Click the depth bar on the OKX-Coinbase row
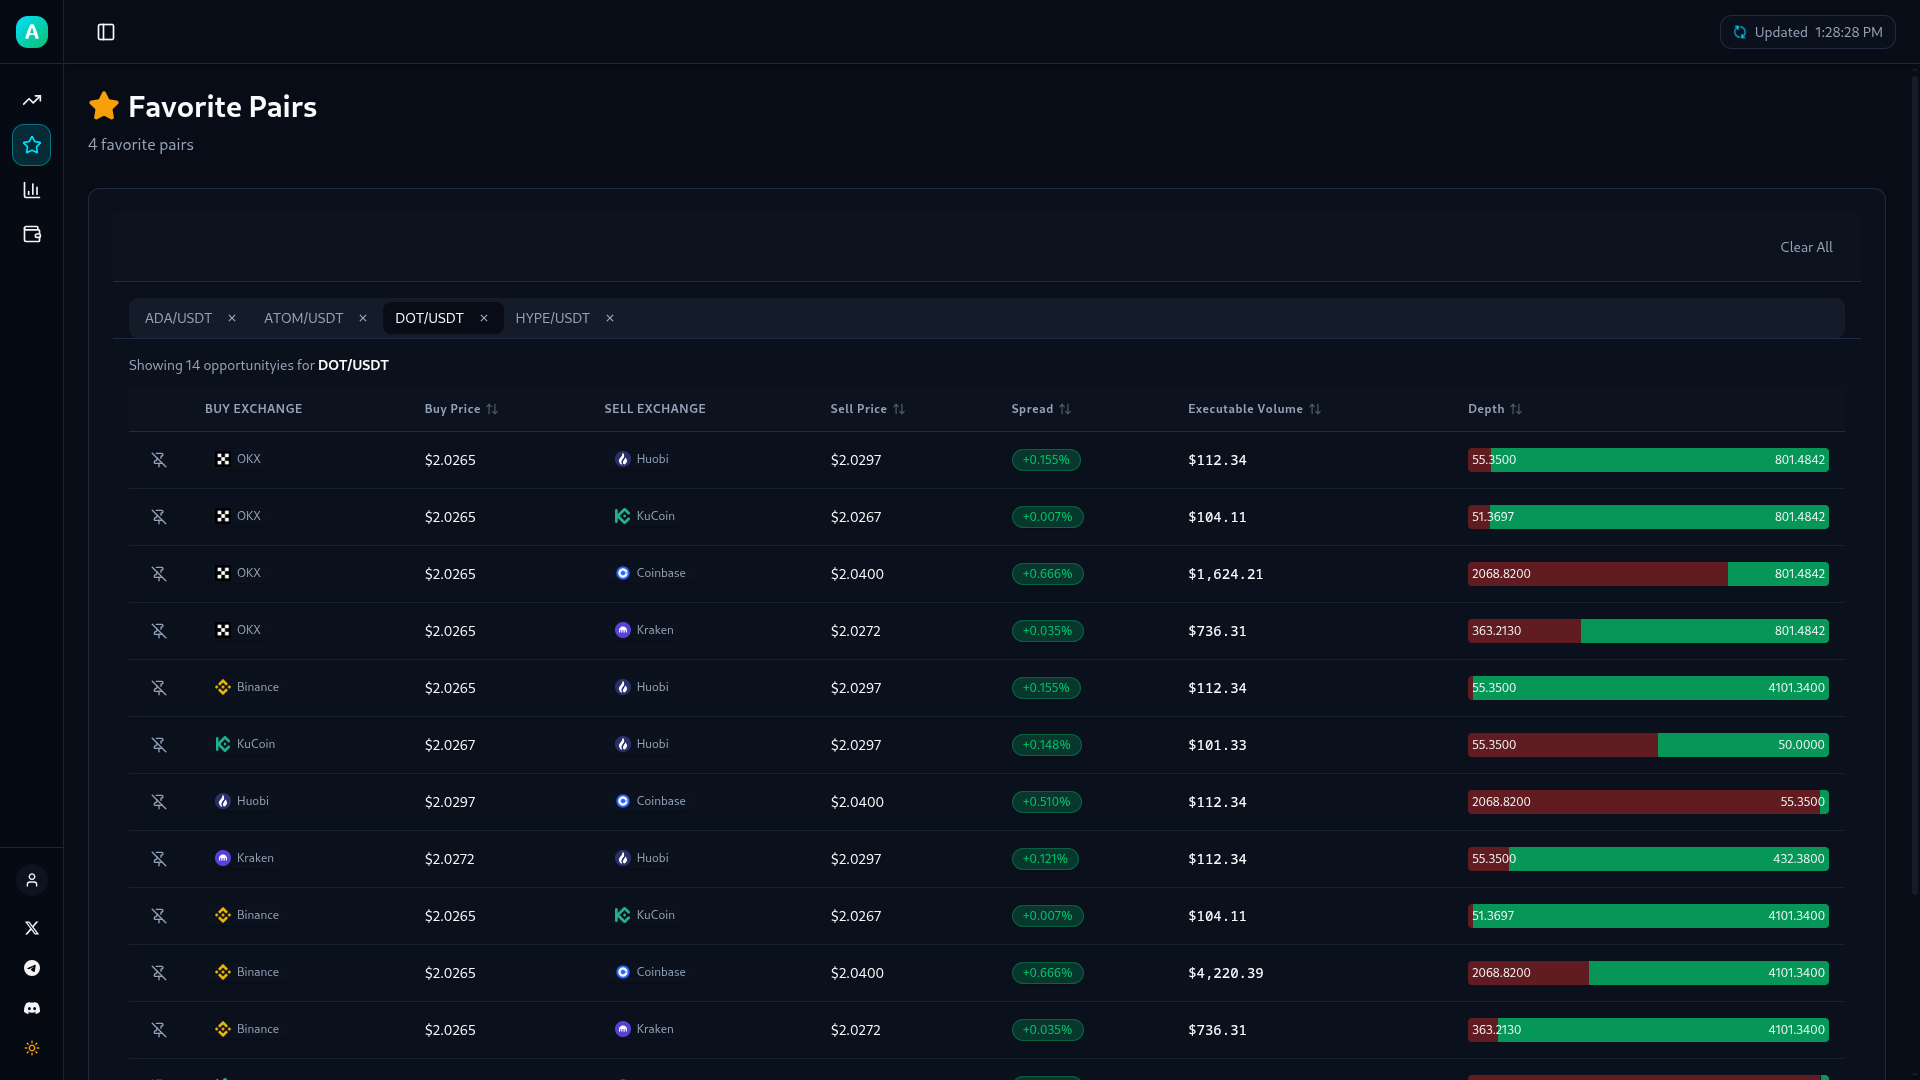The image size is (1920, 1080). (x=1648, y=574)
